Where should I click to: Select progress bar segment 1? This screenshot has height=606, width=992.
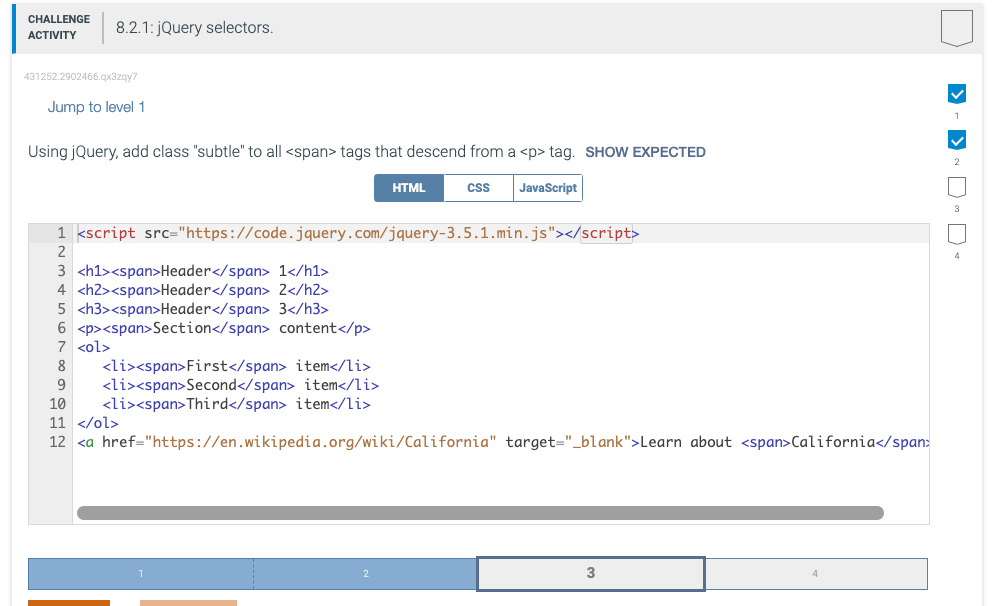point(140,574)
